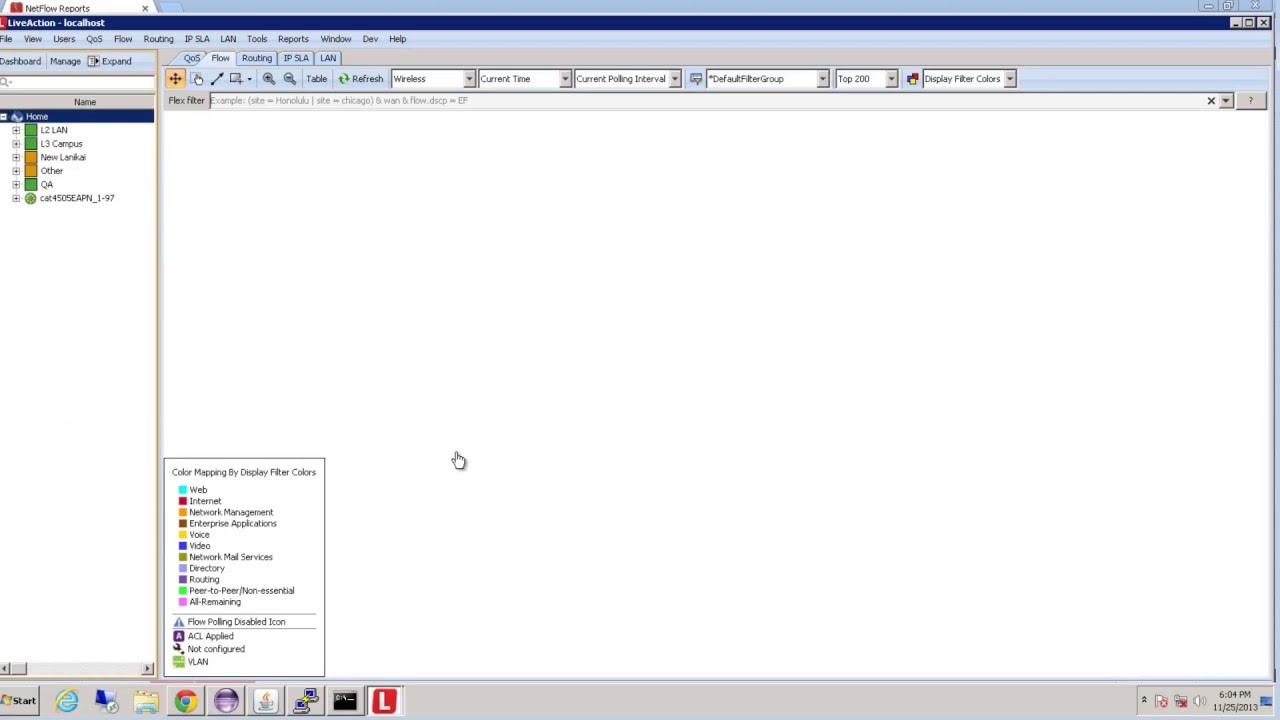Pick the rectangle selection tool
This screenshot has height=720, width=1280.
236,79
